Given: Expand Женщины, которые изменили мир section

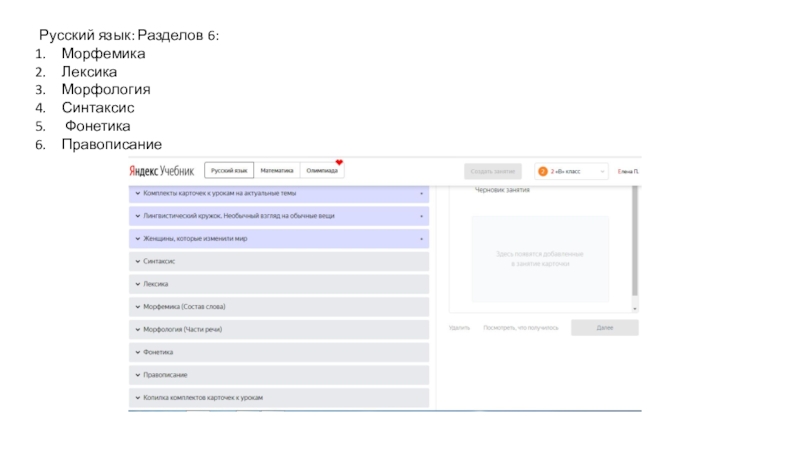Looking at the screenshot, I should coord(280,239).
